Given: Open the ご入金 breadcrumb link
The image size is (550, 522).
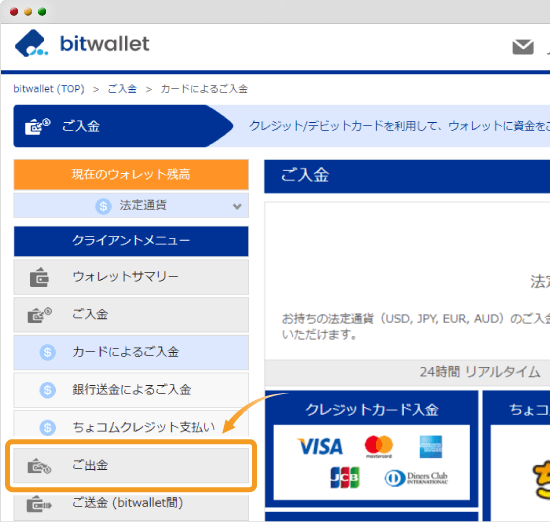Looking at the screenshot, I should 122,89.
